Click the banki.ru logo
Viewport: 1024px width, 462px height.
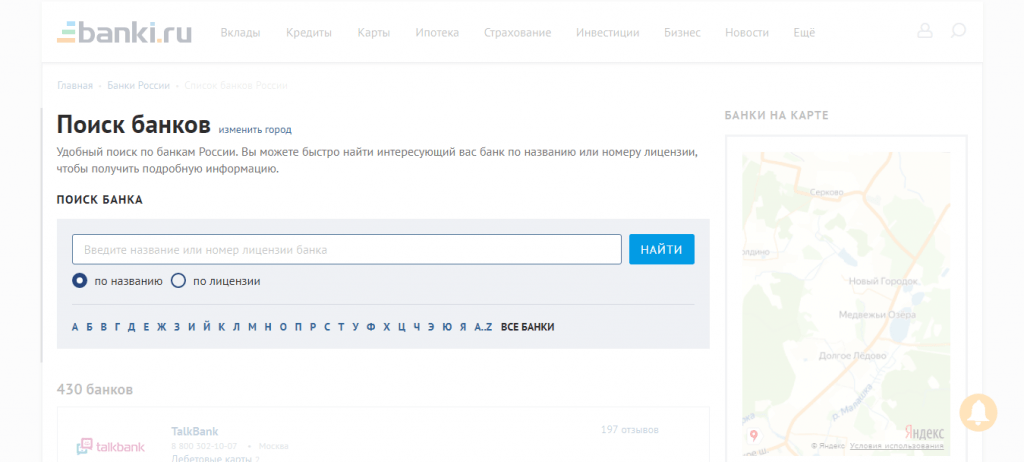(x=124, y=31)
